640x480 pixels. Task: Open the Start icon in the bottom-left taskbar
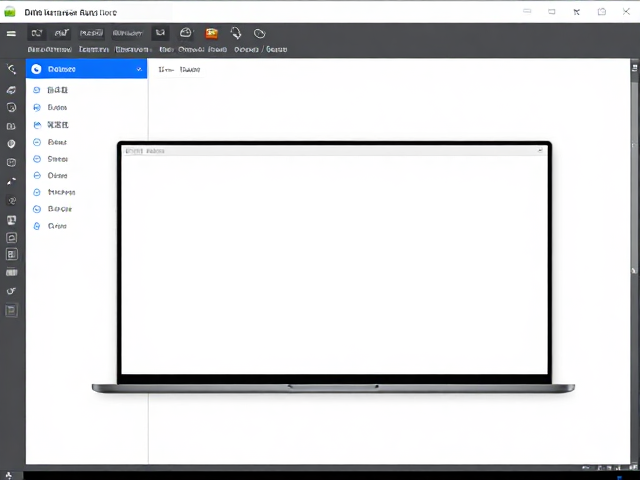[x=9, y=476]
